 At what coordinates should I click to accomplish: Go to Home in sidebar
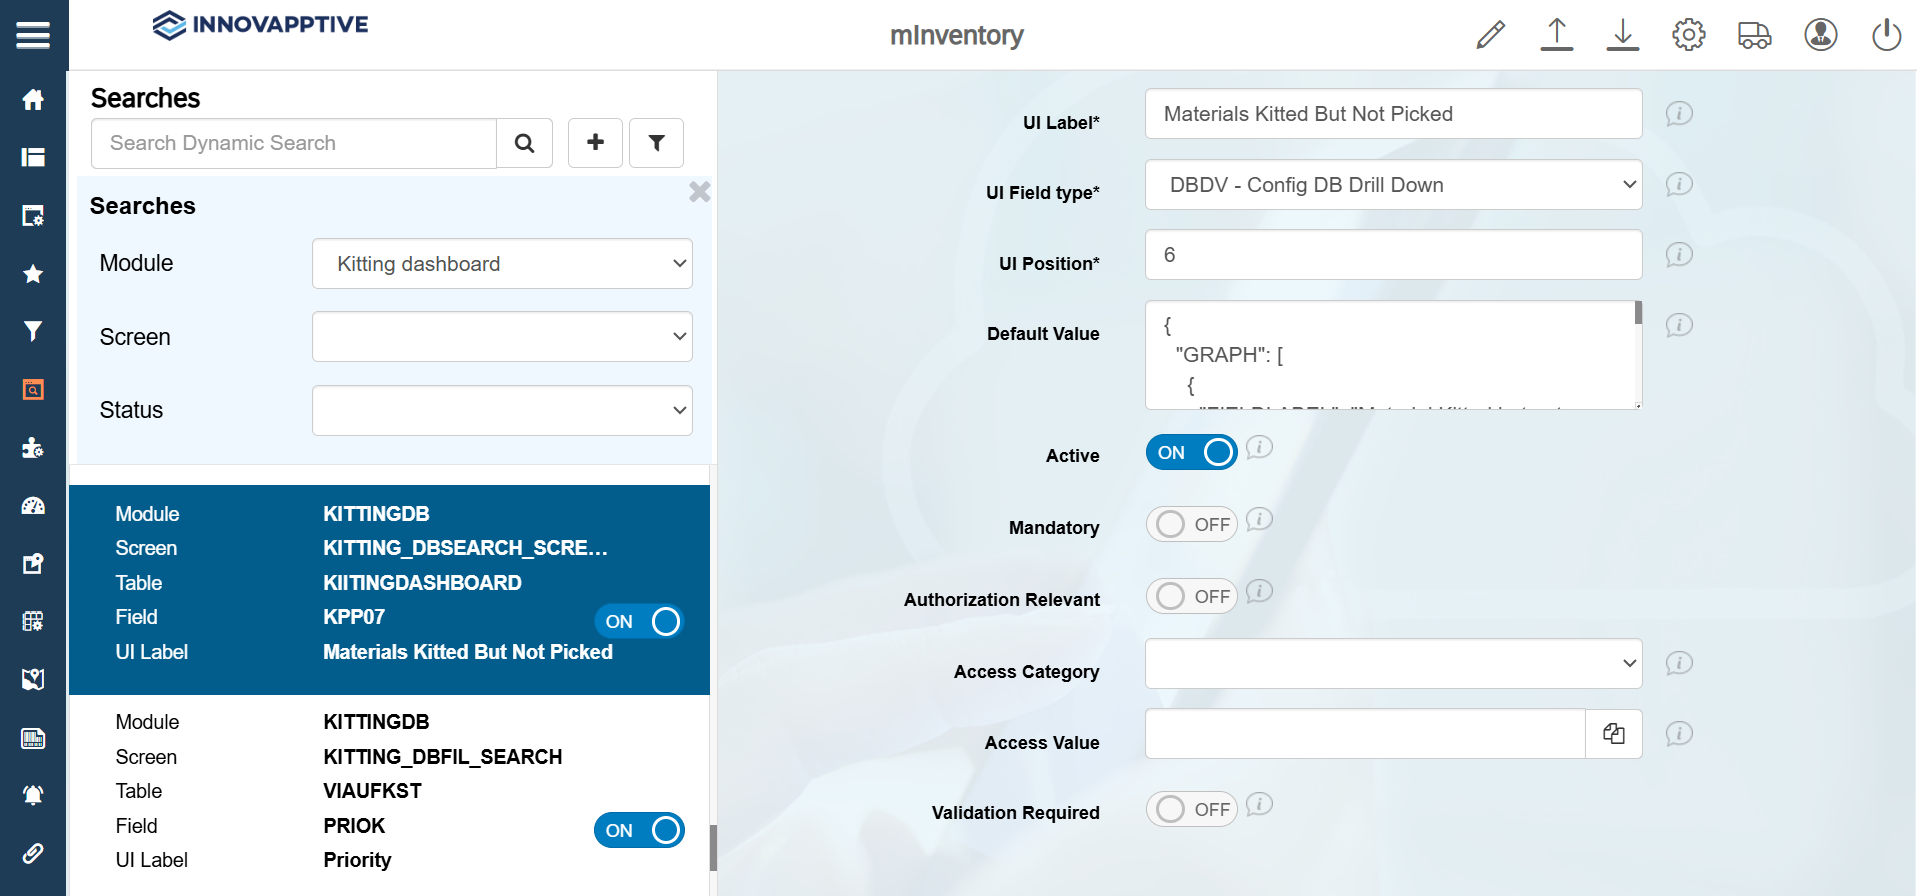coord(33,99)
